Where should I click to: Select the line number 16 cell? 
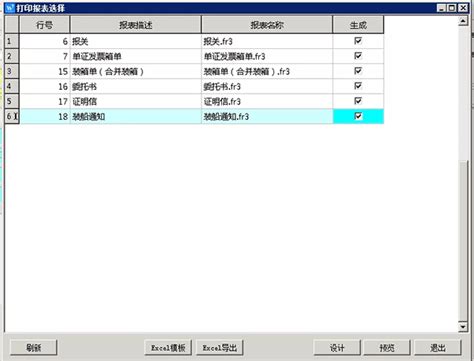tap(45, 86)
